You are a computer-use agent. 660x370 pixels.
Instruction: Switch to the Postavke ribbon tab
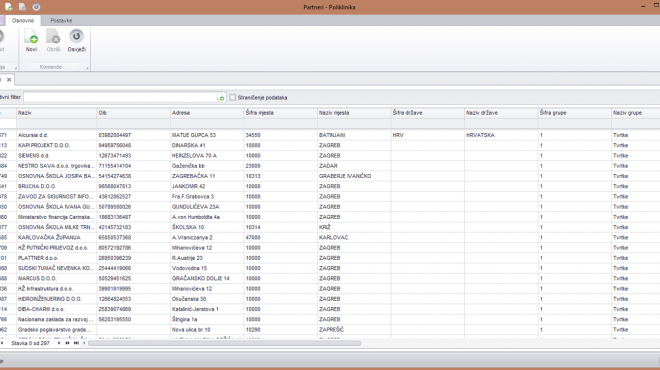click(61, 21)
